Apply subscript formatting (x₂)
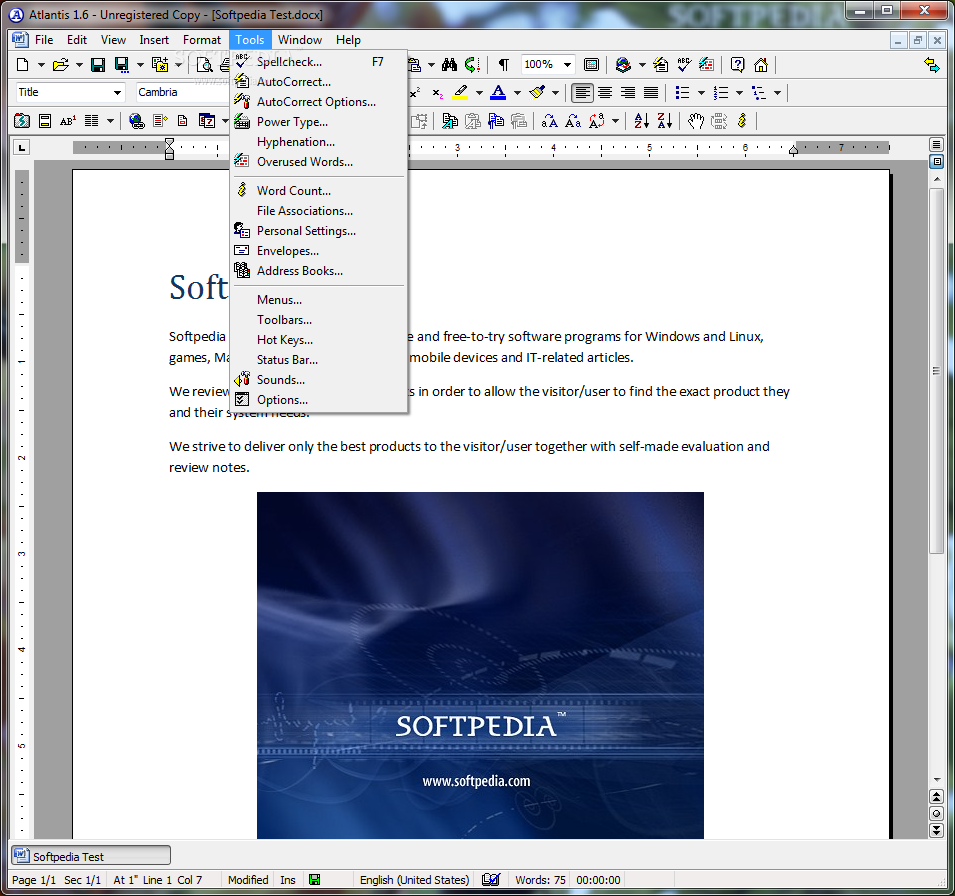 437,93
